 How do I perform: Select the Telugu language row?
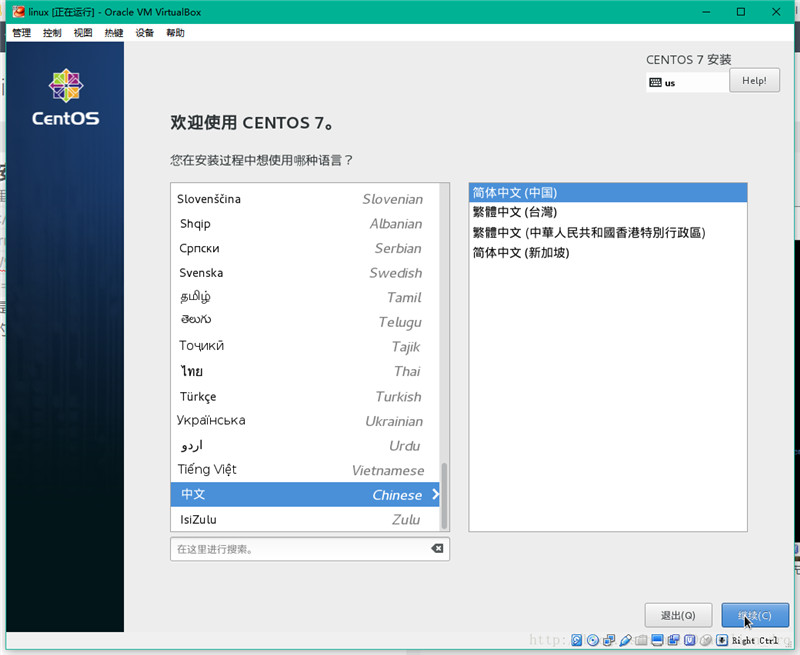(305, 322)
